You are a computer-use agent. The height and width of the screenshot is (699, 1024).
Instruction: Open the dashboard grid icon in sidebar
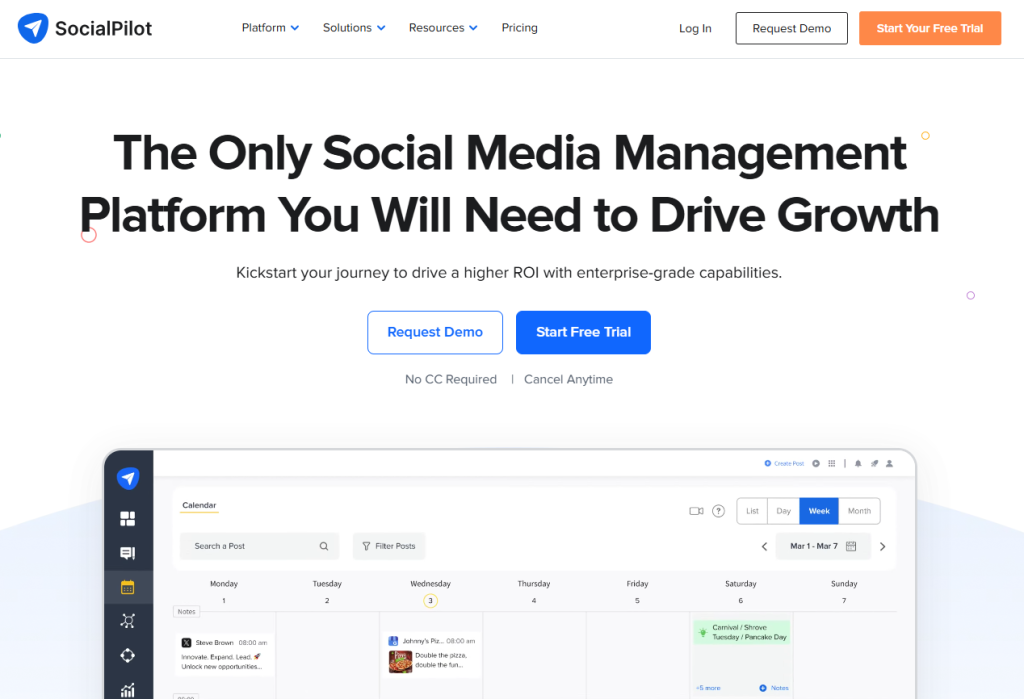(128, 519)
